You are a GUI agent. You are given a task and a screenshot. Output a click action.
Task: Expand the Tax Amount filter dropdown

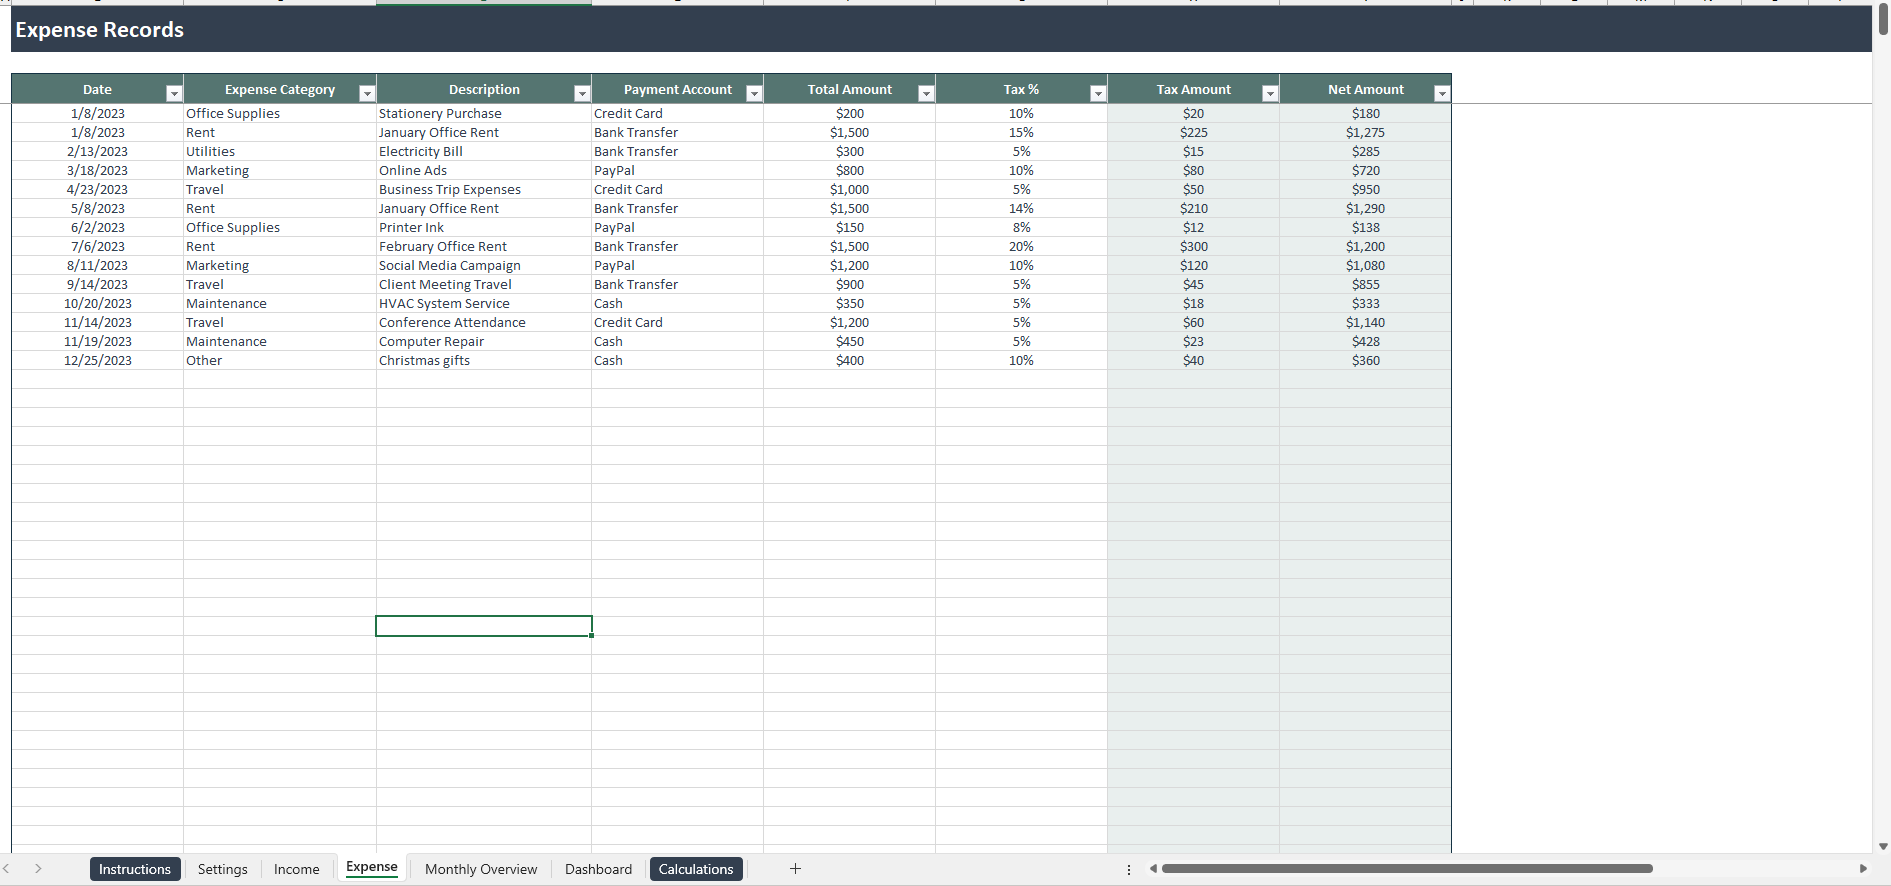1270,93
